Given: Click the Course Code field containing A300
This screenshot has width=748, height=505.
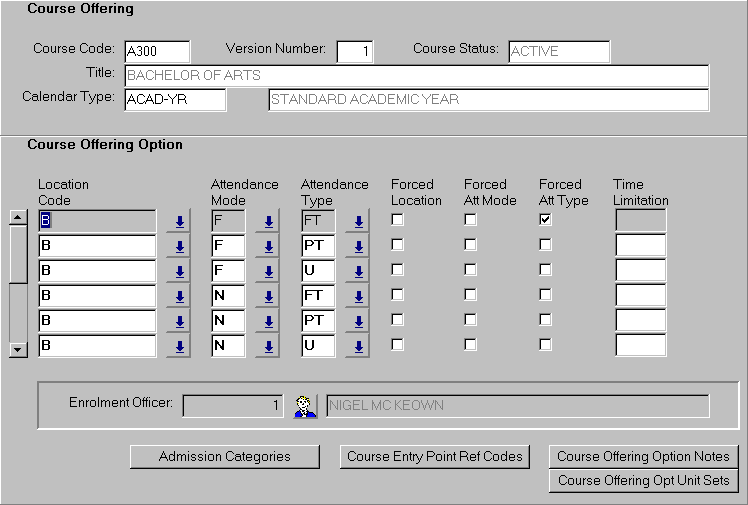Looking at the screenshot, I should click(x=156, y=52).
